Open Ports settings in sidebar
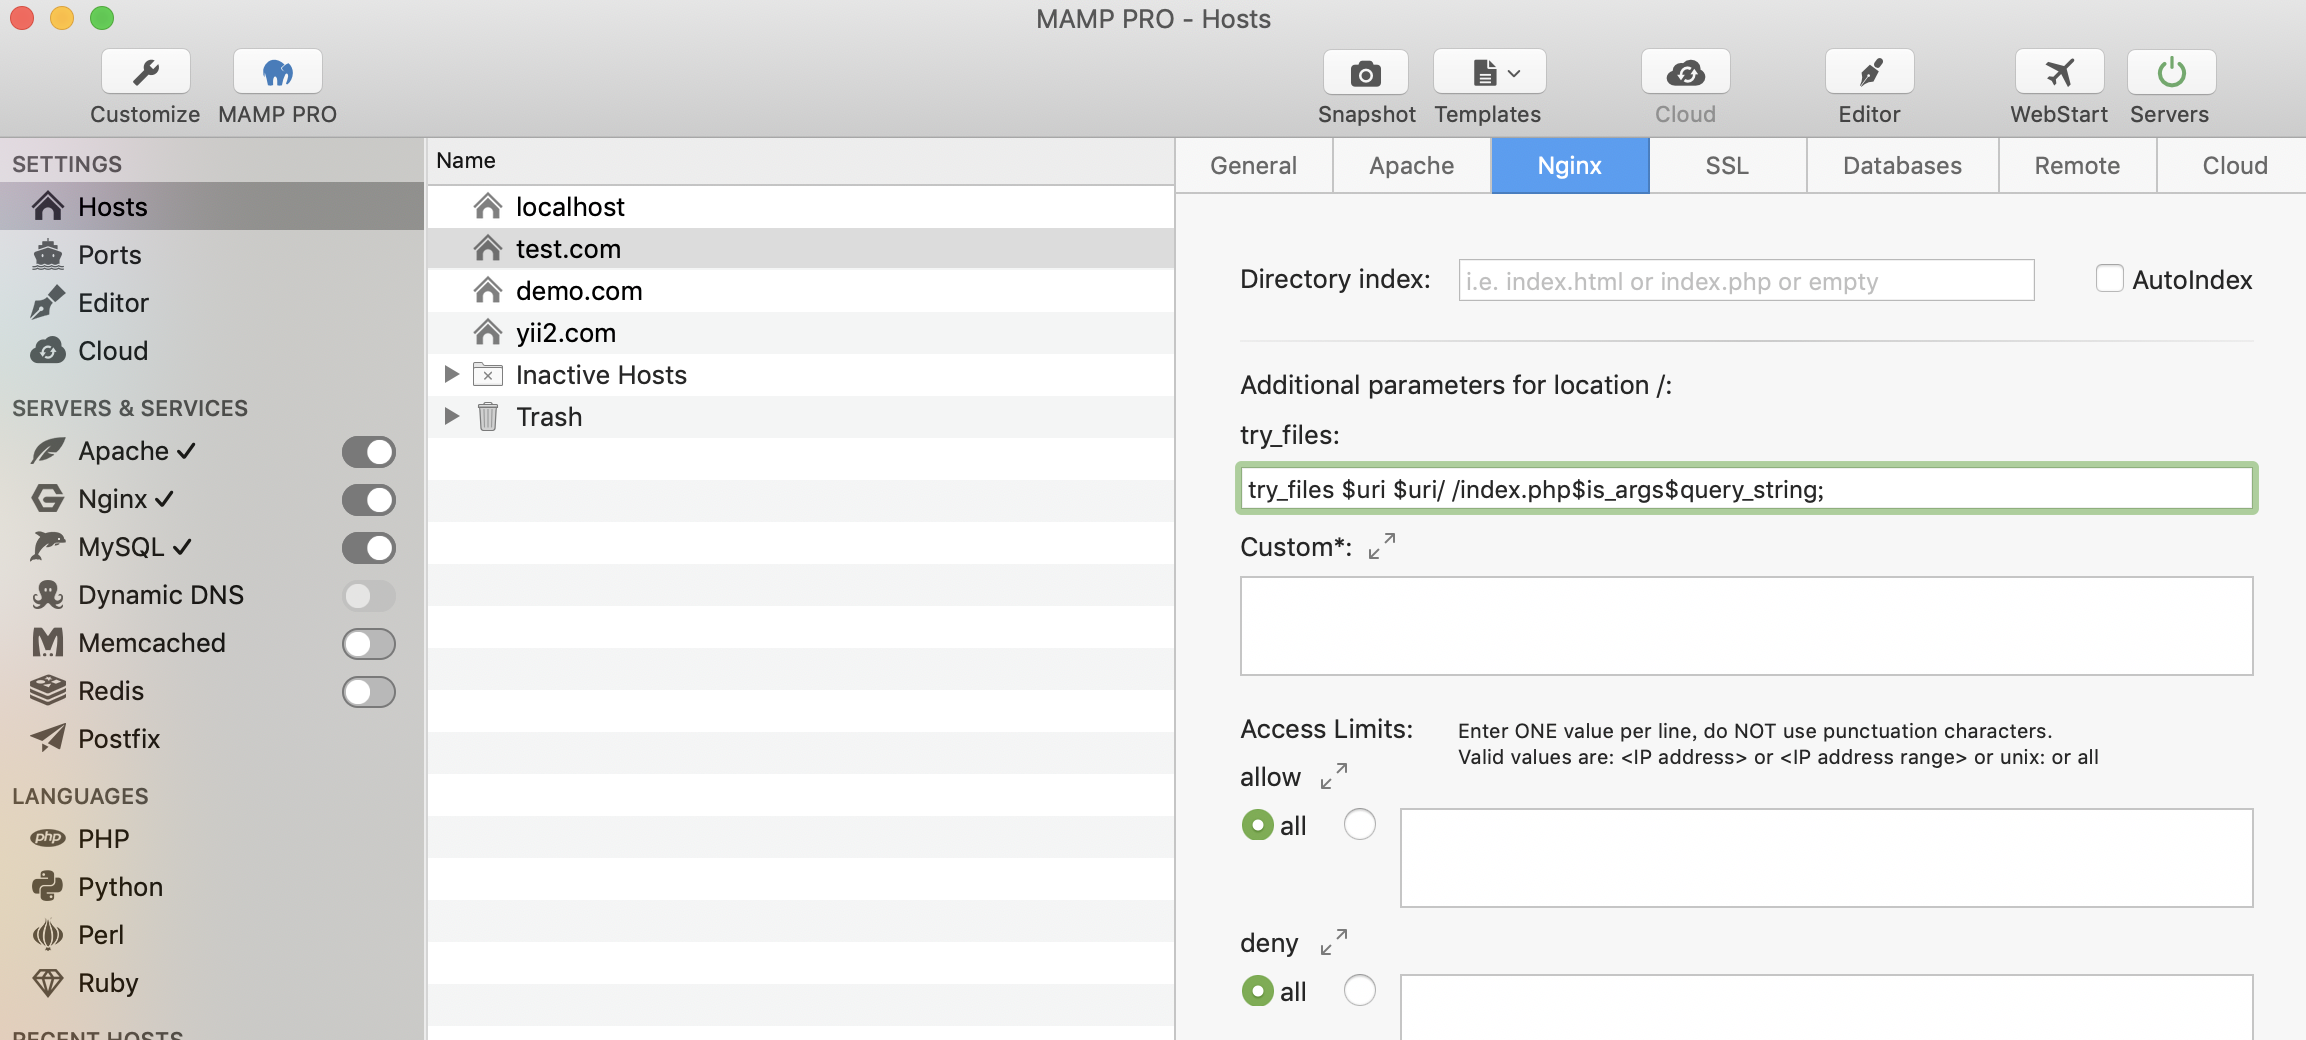This screenshot has width=2306, height=1040. click(x=212, y=254)
